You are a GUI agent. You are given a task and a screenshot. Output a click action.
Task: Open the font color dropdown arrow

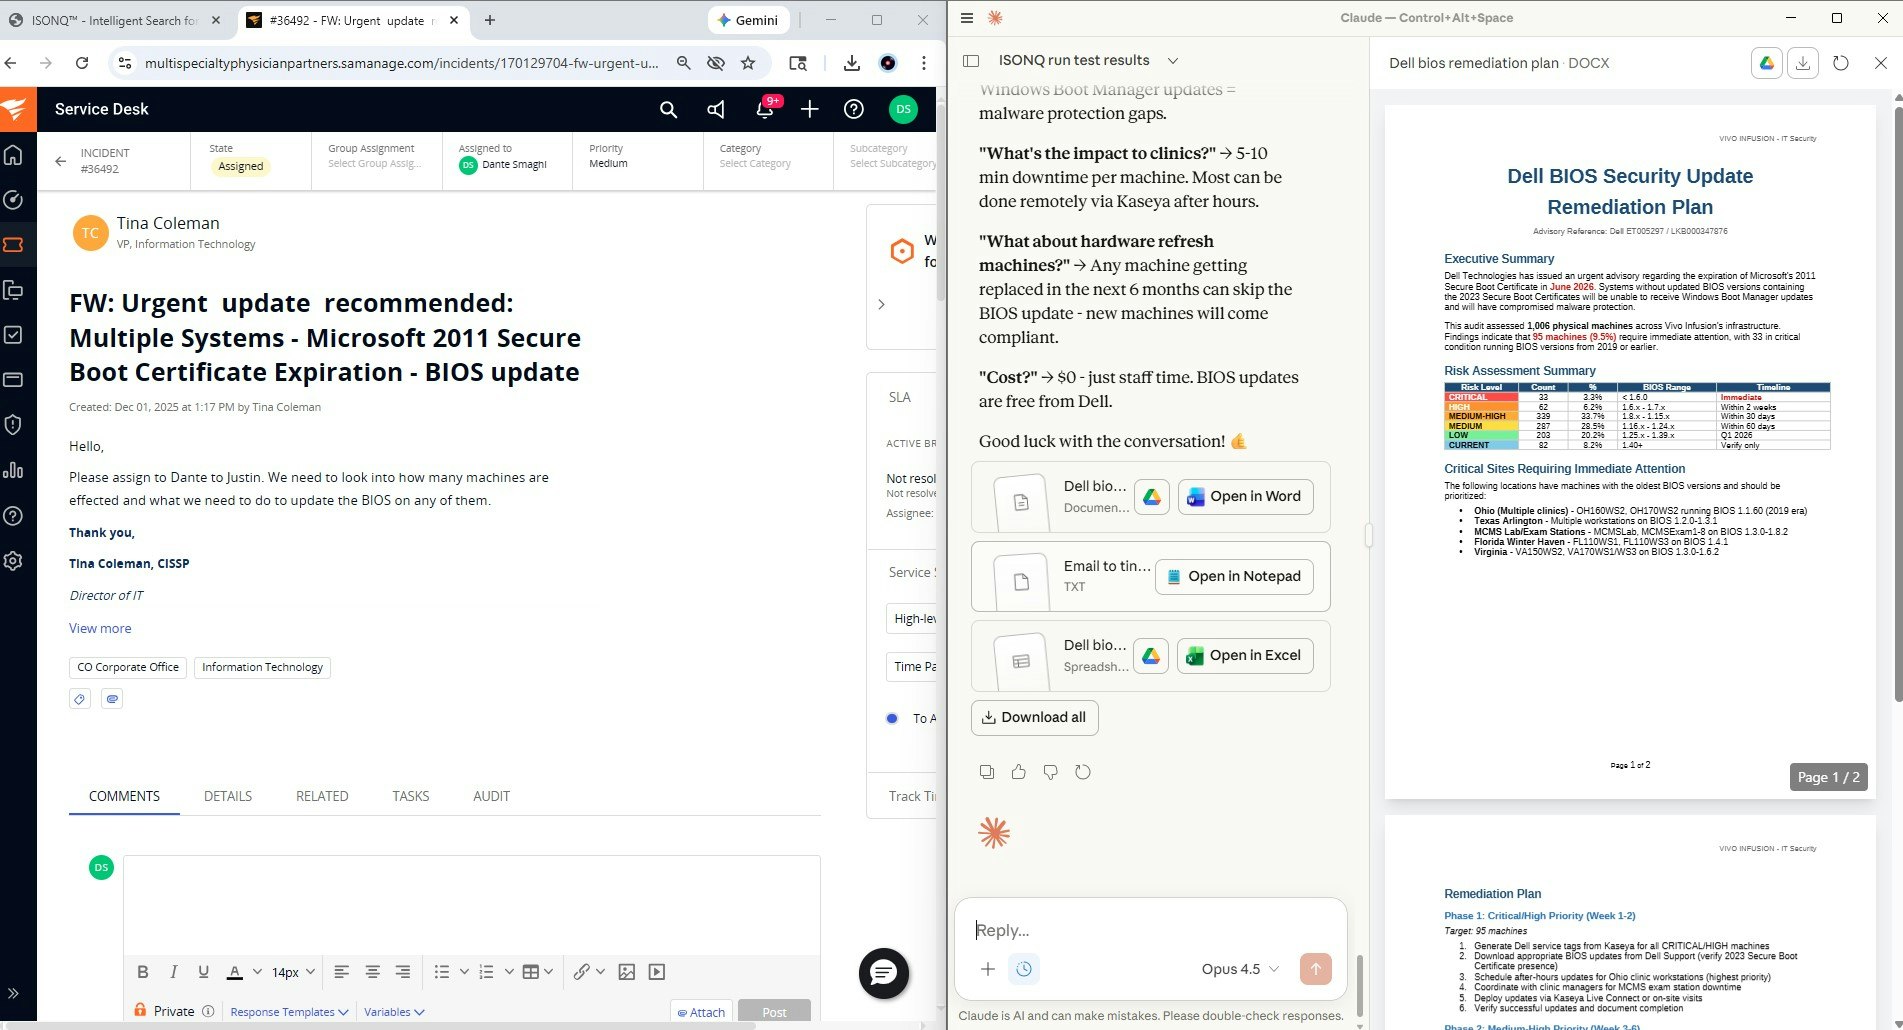[257, 972]
